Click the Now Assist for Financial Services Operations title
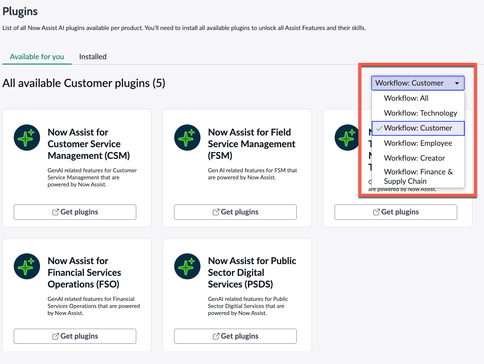Screen dimensions: 484x364 point(84,273)
